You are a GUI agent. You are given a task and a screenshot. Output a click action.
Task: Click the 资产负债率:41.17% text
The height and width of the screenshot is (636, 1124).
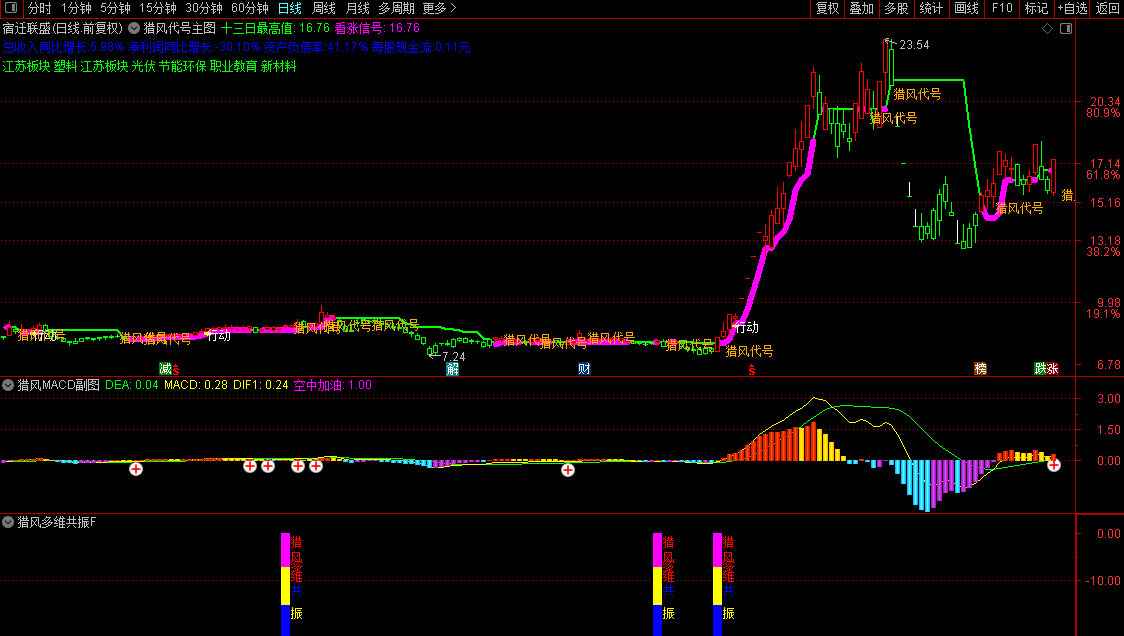316,47
